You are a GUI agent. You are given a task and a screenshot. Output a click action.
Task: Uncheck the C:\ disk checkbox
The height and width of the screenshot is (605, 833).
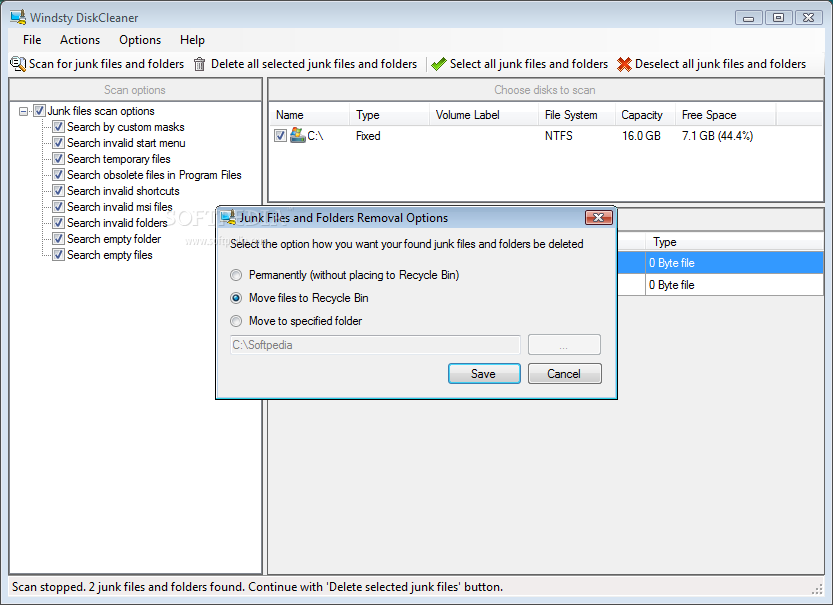280,135
